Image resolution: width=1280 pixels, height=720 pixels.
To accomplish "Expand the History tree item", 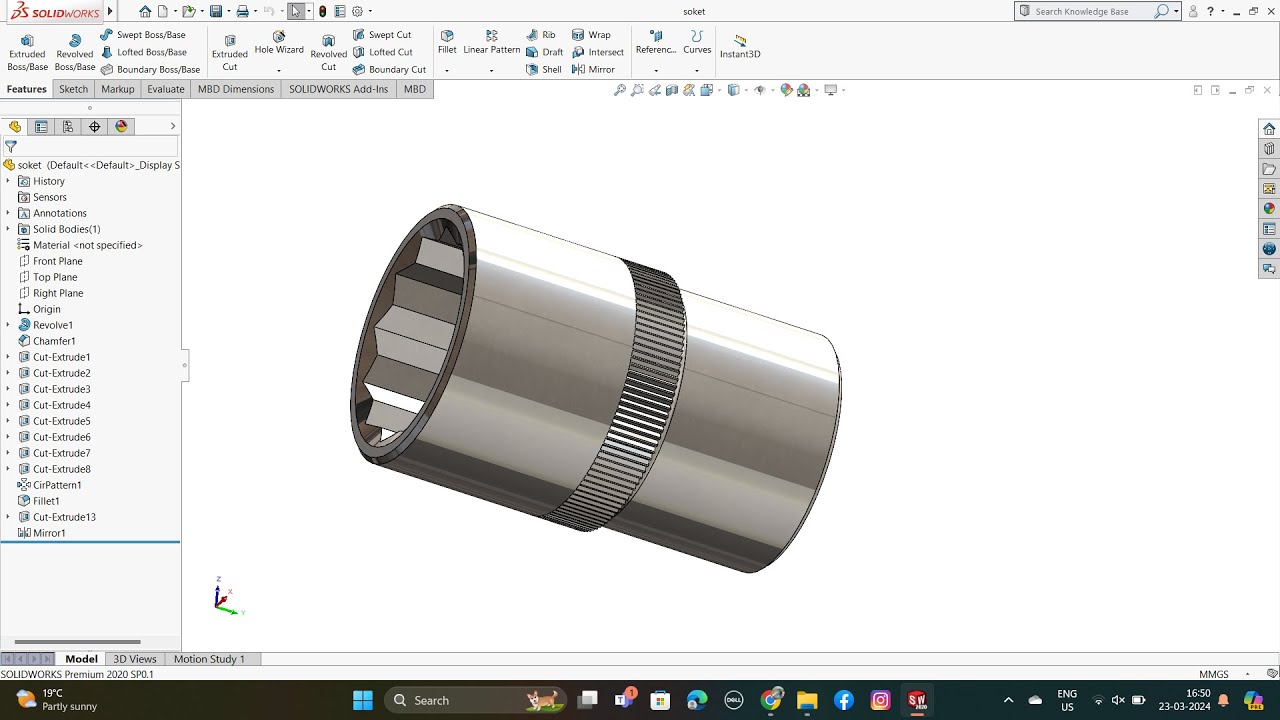I will pos(8,181).
